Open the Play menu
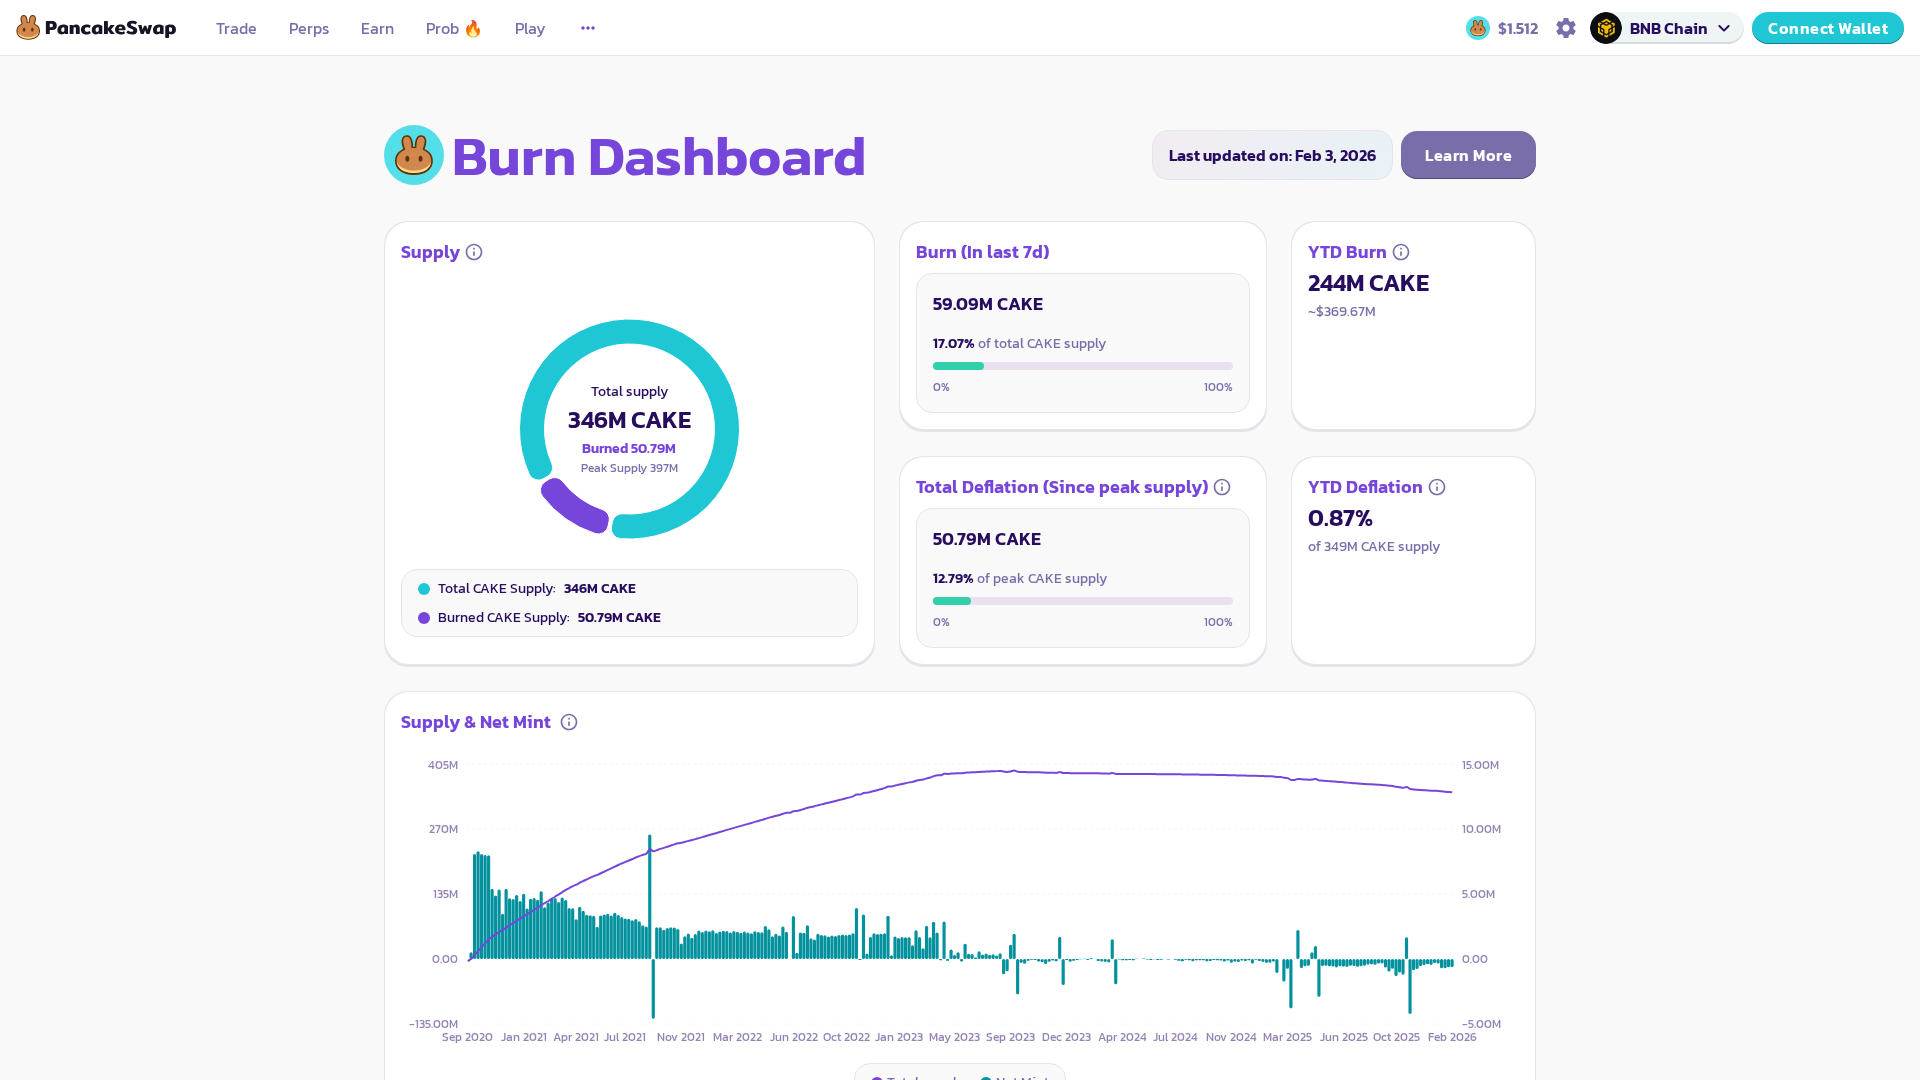Viewport: 1920px width, 1080px height. click(530, 28)
